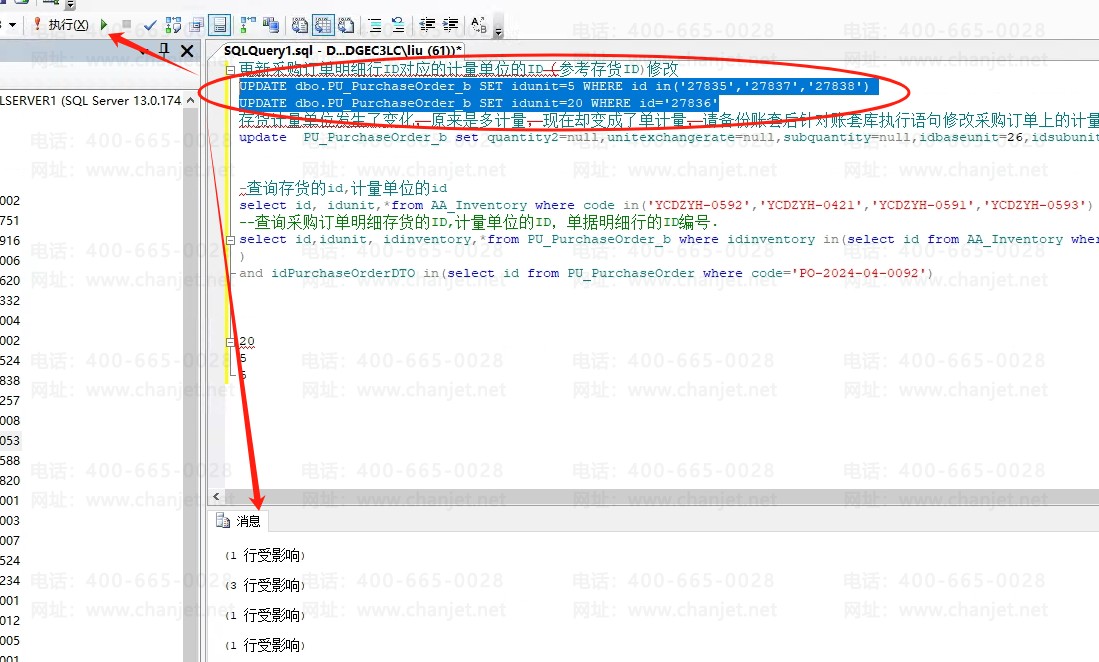
Task: Click the 执行(X) execute button
Action: (60, 25)
